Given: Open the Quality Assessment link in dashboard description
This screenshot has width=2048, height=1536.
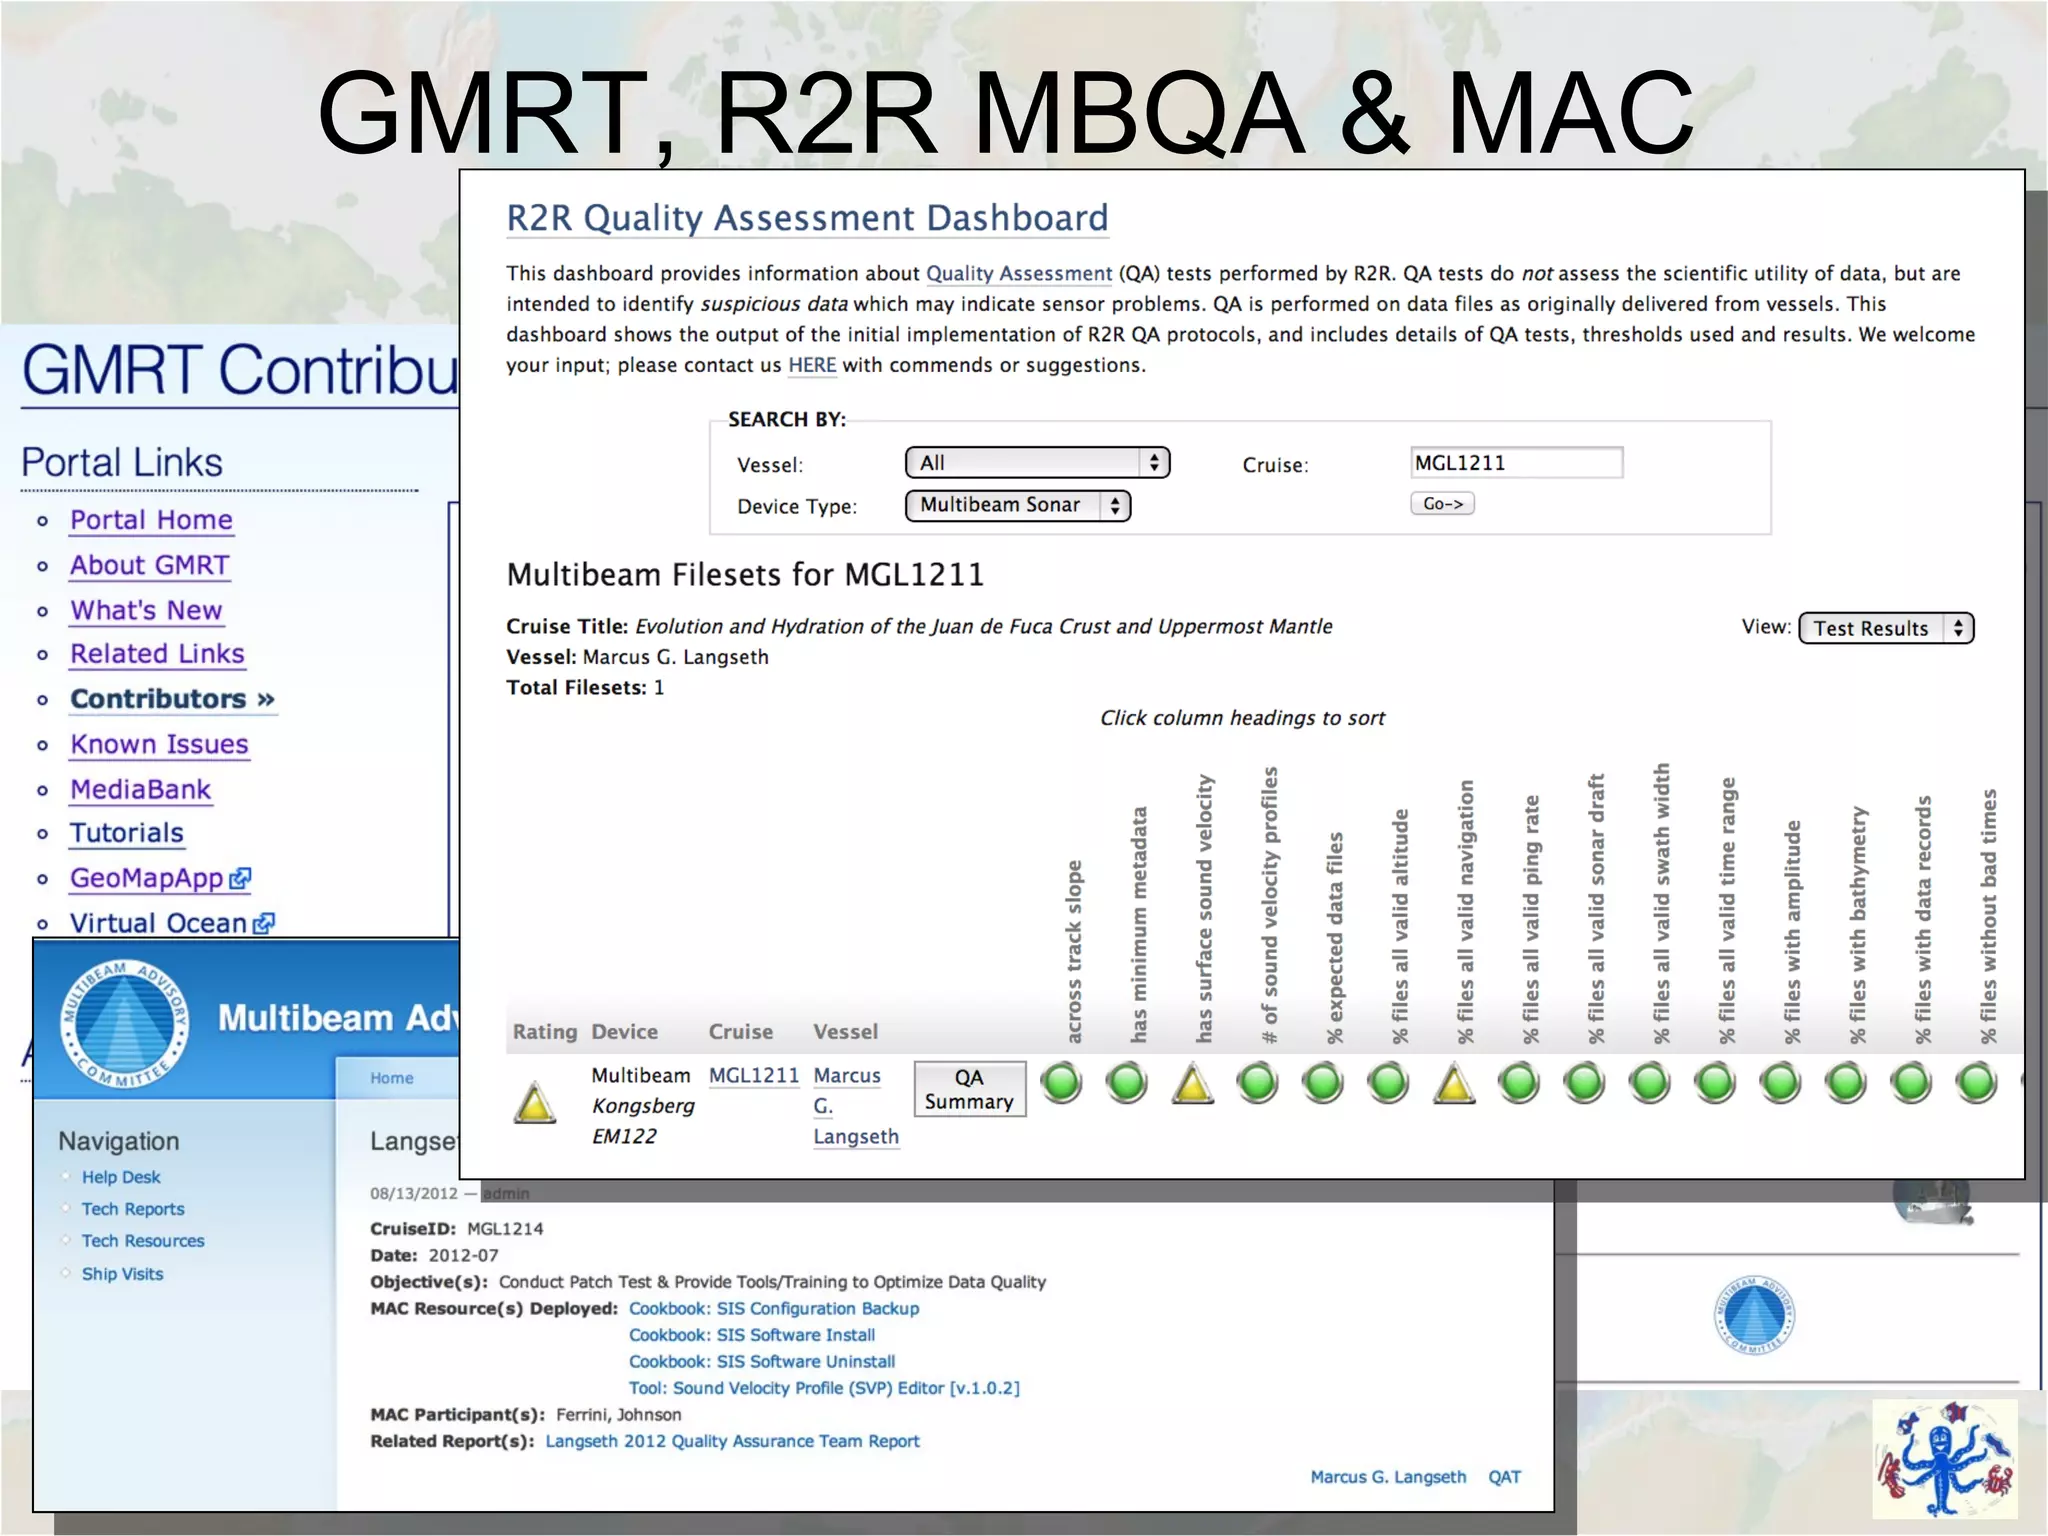Looking at the screenshot, I should 1019,273.
